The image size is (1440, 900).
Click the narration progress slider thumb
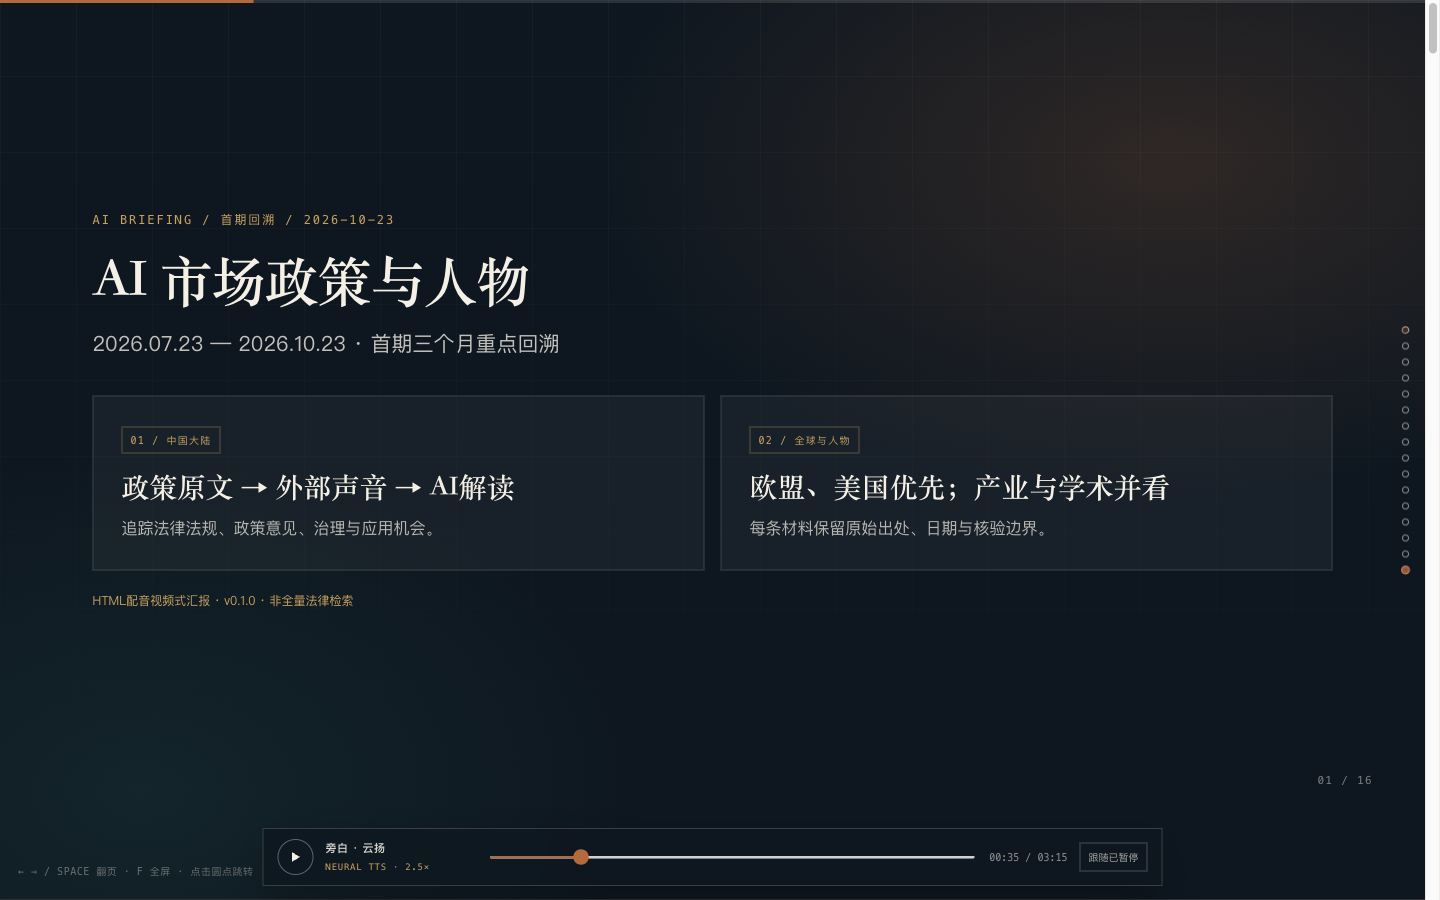[581, 857]
